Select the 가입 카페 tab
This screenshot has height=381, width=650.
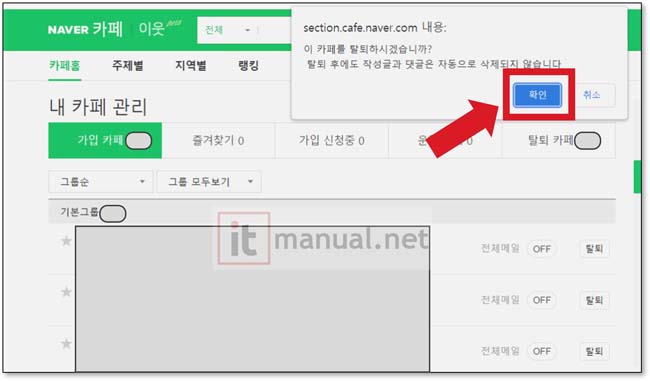[105, 141]
